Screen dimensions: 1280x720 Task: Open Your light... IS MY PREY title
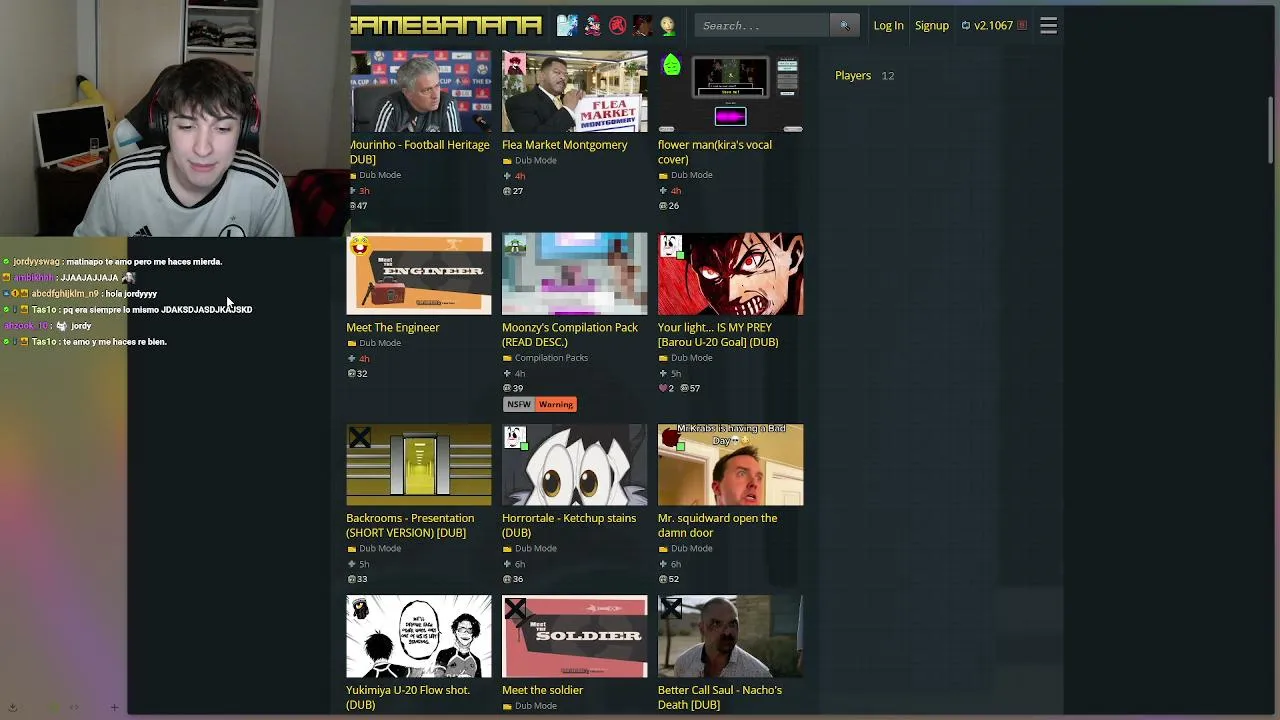point(718,335)
